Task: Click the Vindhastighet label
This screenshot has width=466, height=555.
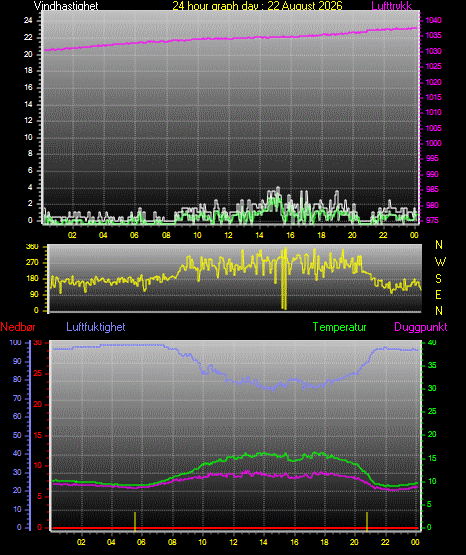Action: pos(66,5)
